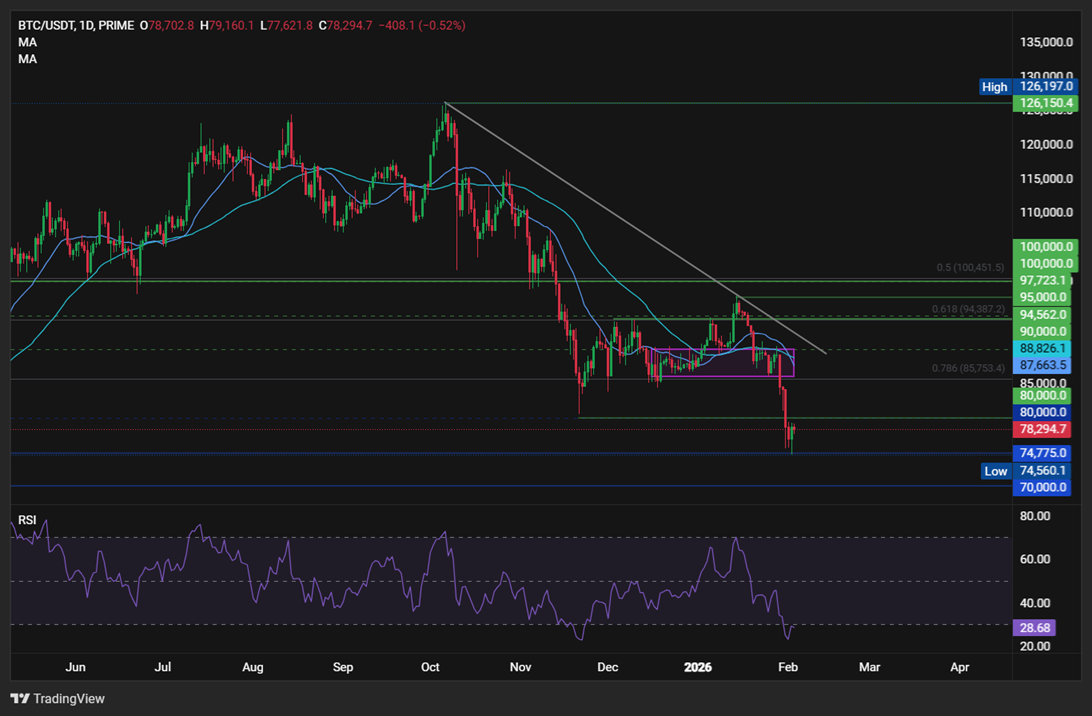Select the light-blue 87,663.5 MA price label
The height and width of the screenshot is (716, 1092).
point(1043,365)
